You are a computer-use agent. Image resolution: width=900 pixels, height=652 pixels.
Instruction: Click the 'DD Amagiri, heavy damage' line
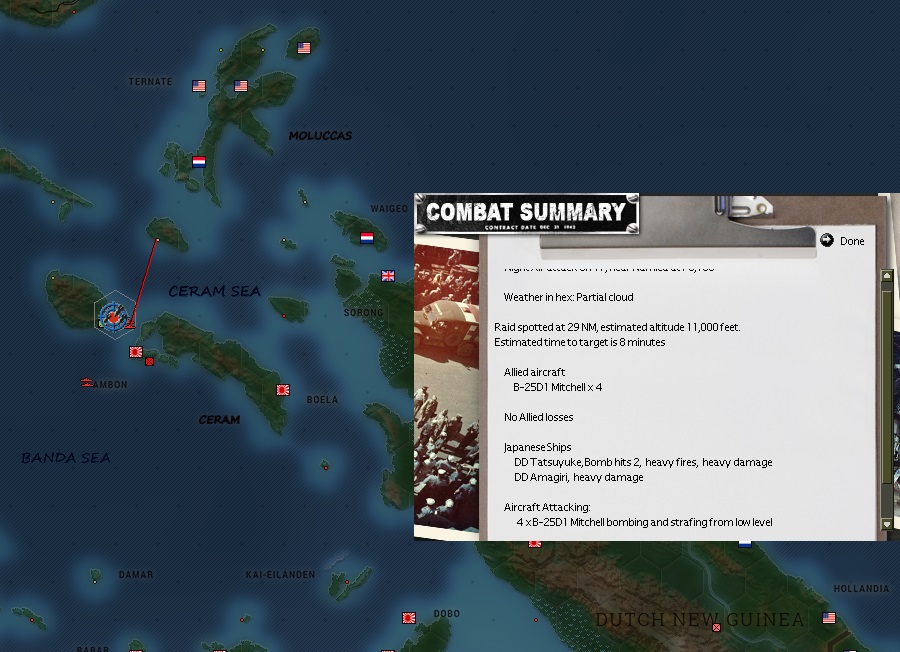pyautogui.click(x=579, y=478)
